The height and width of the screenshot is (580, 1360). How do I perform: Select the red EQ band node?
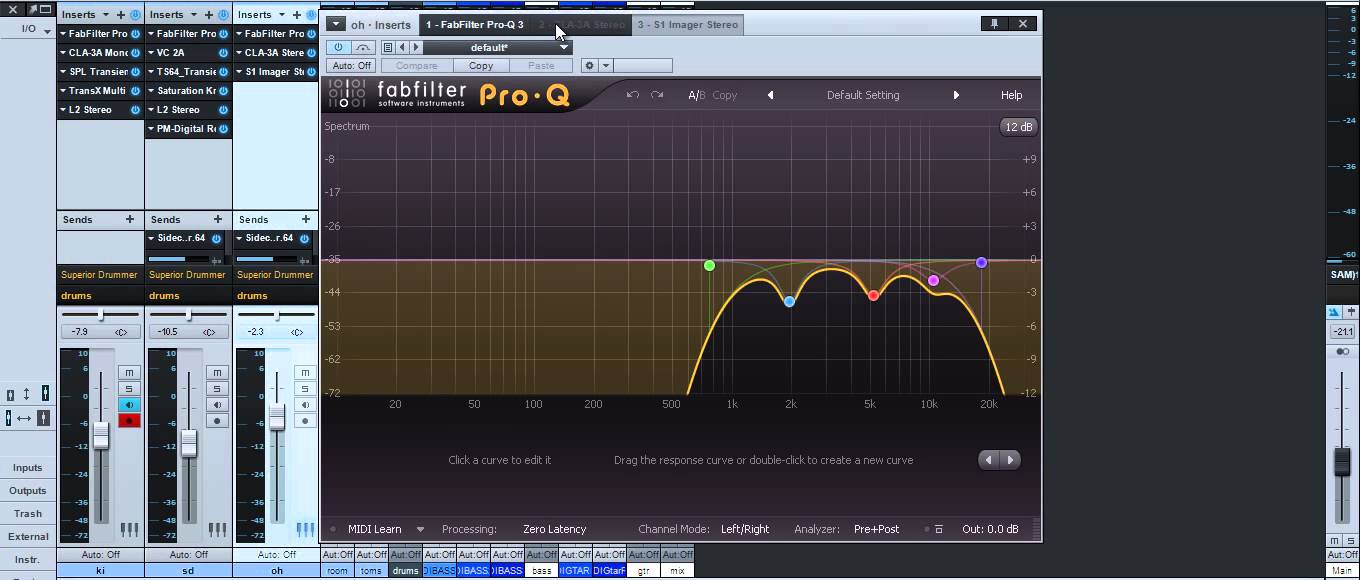(873, 295)
